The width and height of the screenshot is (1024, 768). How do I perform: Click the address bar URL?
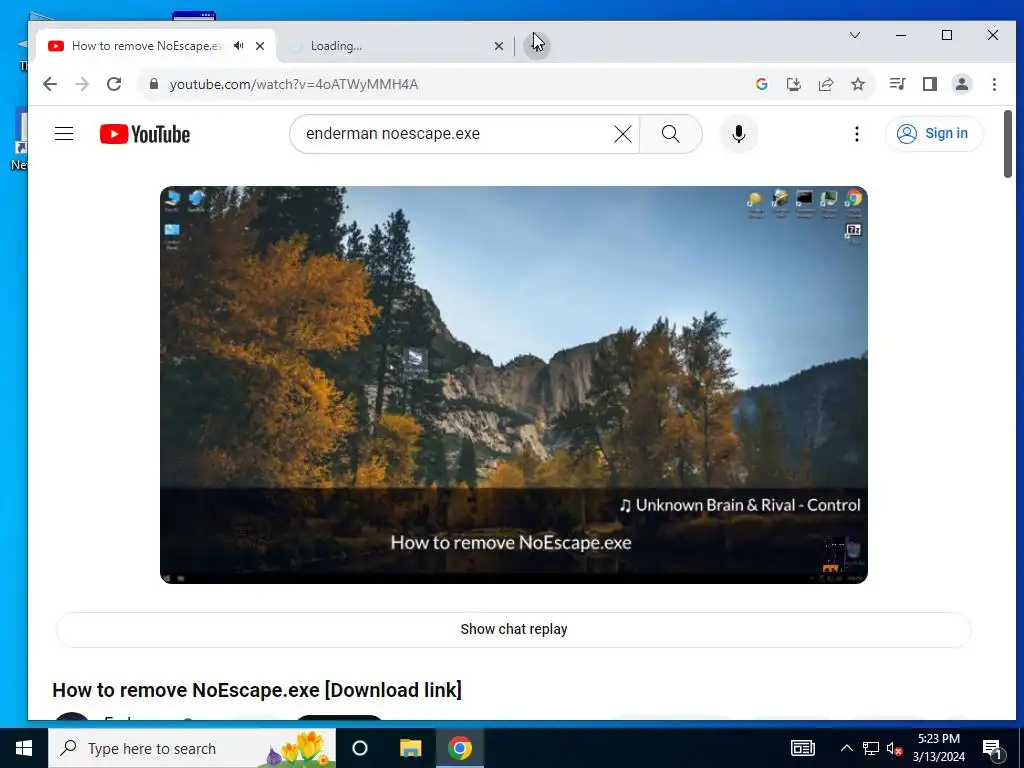(294, 84)
